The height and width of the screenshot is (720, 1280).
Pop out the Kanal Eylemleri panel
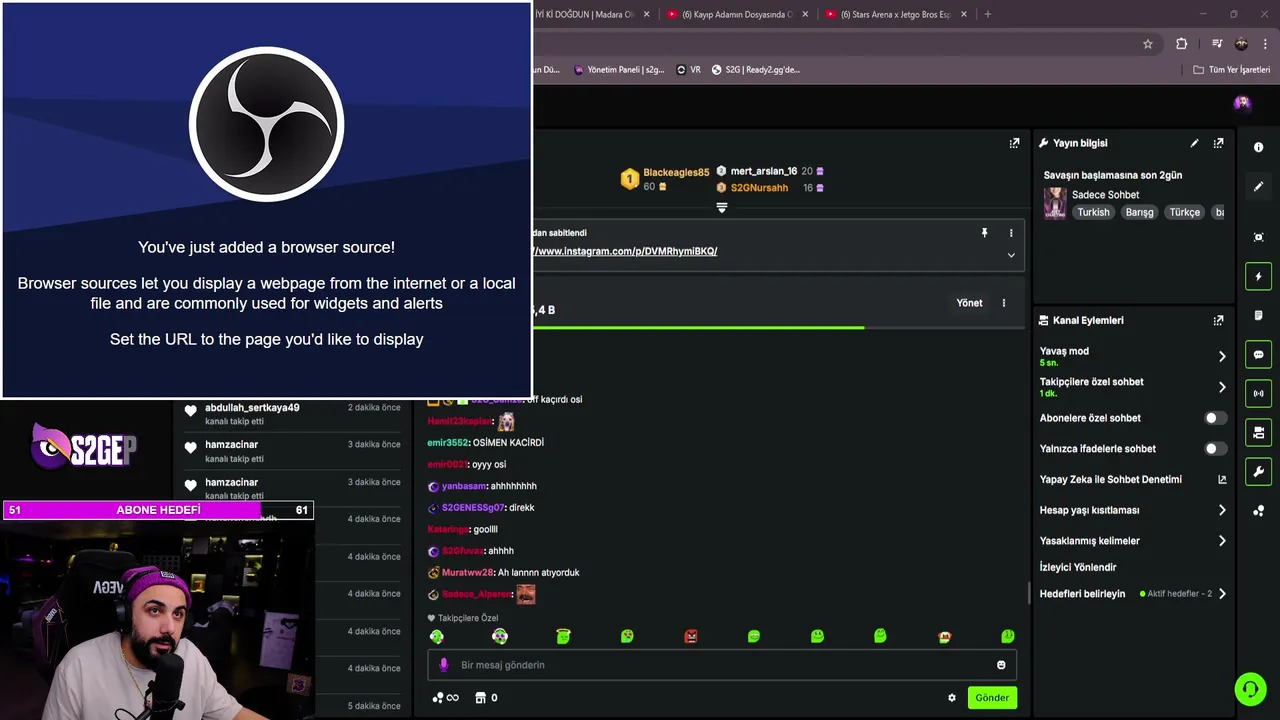click(1218, 320)
